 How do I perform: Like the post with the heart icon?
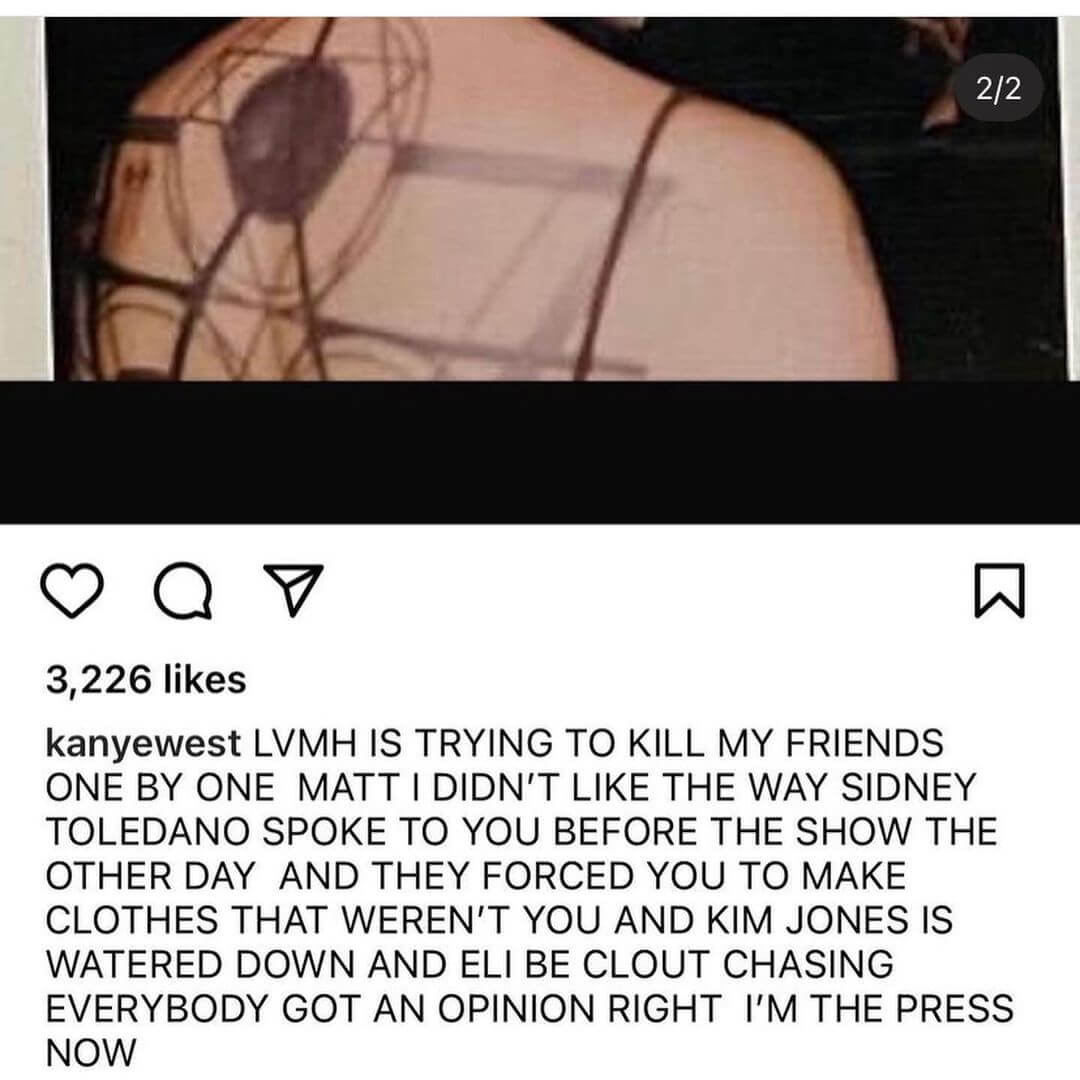[x=72, y=590]
